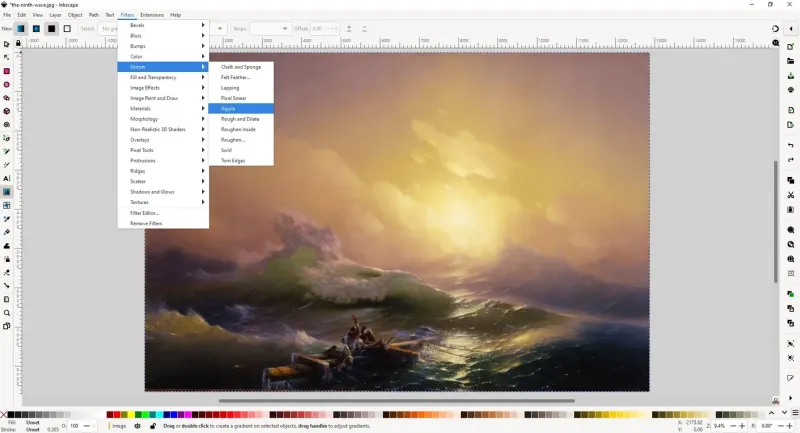Select the Zoom magnifier tool
800x433 pixels.
7,313
